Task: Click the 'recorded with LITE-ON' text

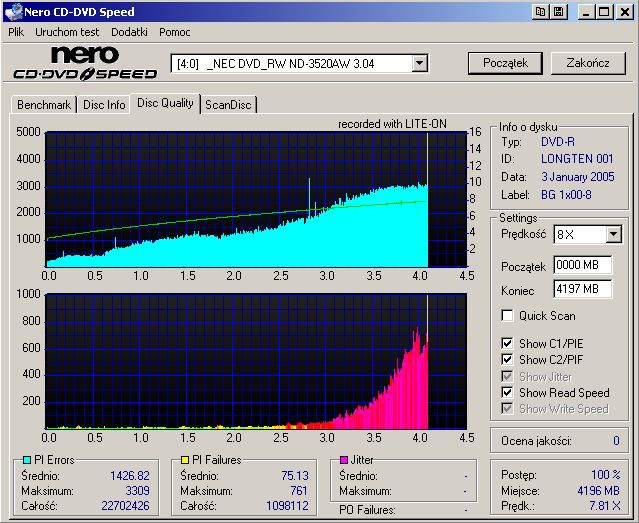Action: tap(392, 124)
